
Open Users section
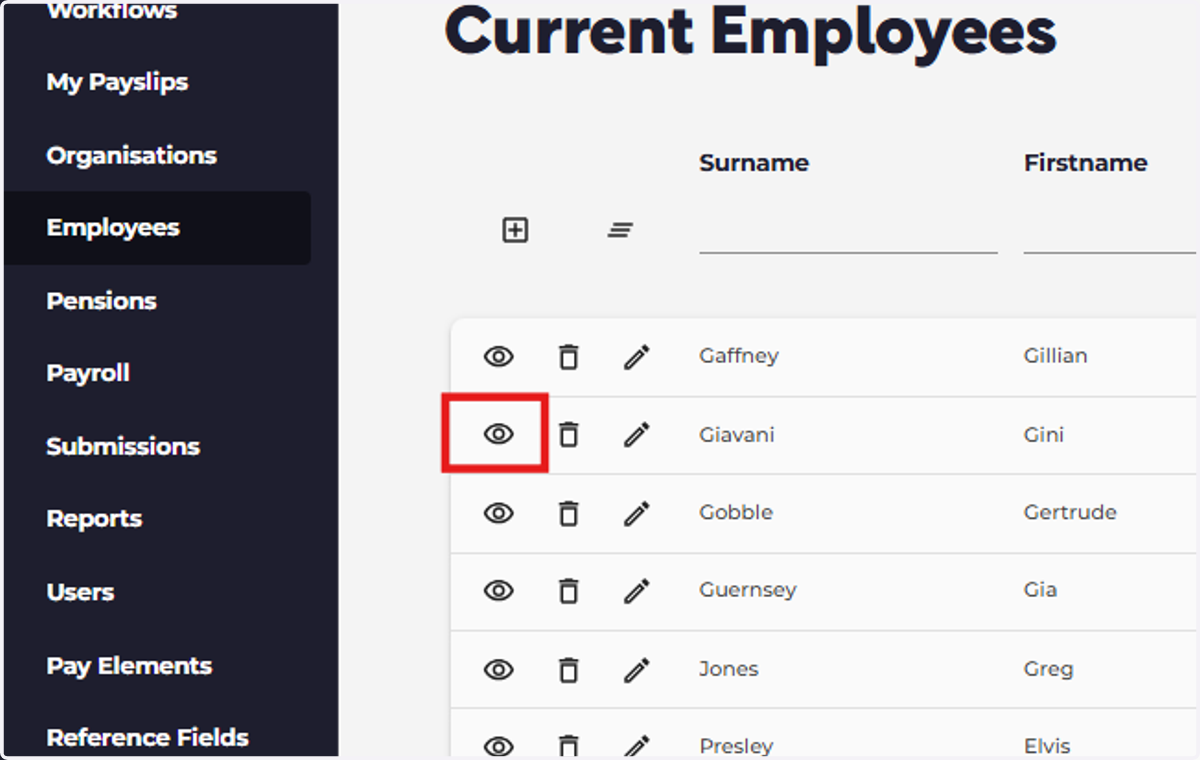tap(80, 592)
